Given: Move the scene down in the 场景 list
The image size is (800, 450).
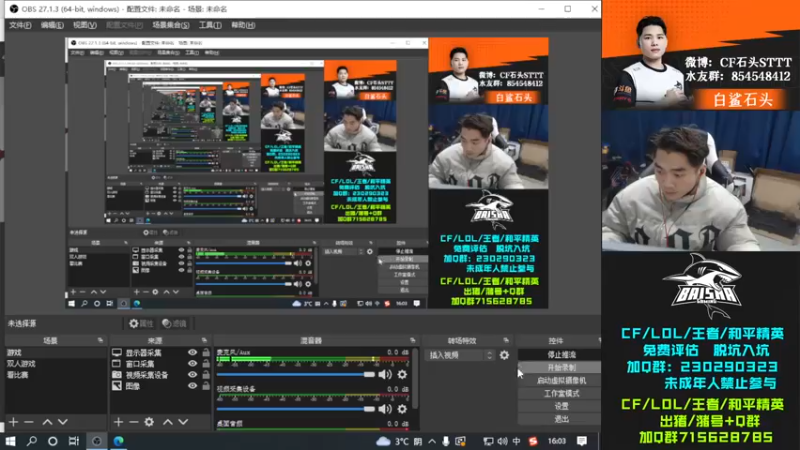Looking at the screenshot, I should click(62, 422).
